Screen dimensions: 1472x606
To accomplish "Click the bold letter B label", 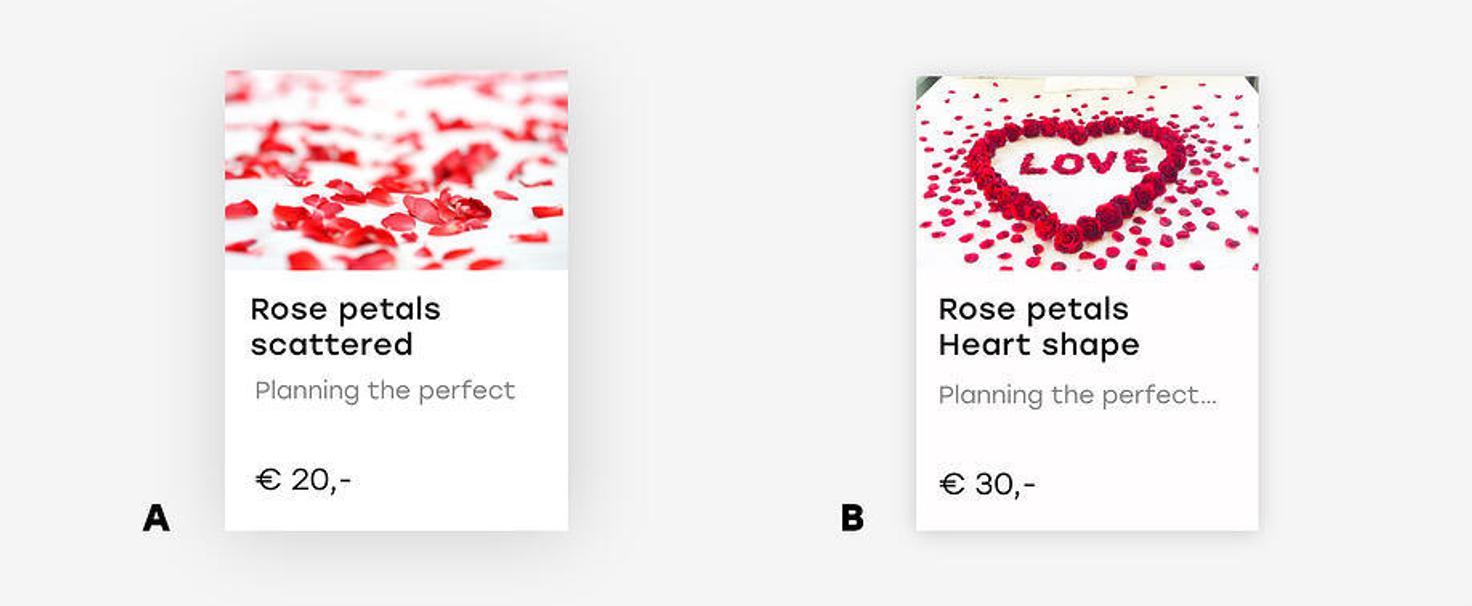I will tap(852, 518).
